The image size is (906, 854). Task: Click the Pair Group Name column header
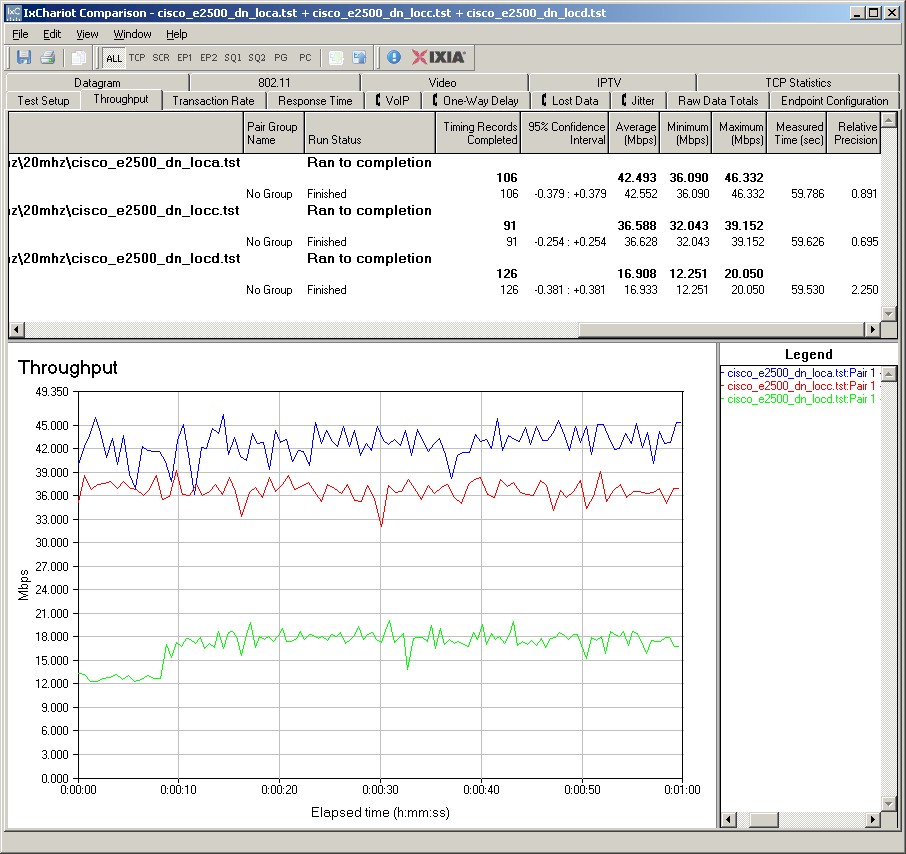(273, 133)
